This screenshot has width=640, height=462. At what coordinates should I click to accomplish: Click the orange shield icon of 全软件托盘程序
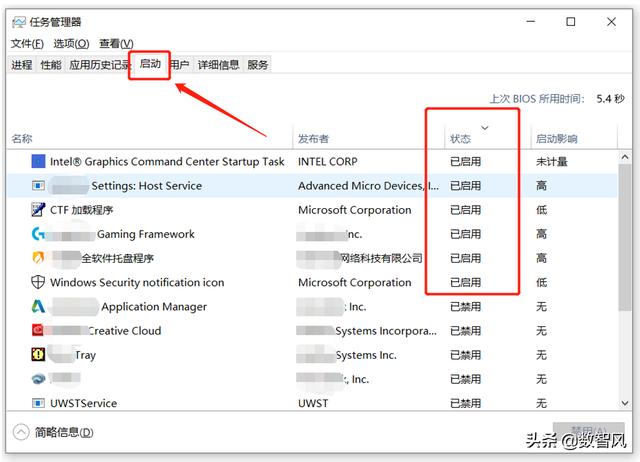point(38,258)
